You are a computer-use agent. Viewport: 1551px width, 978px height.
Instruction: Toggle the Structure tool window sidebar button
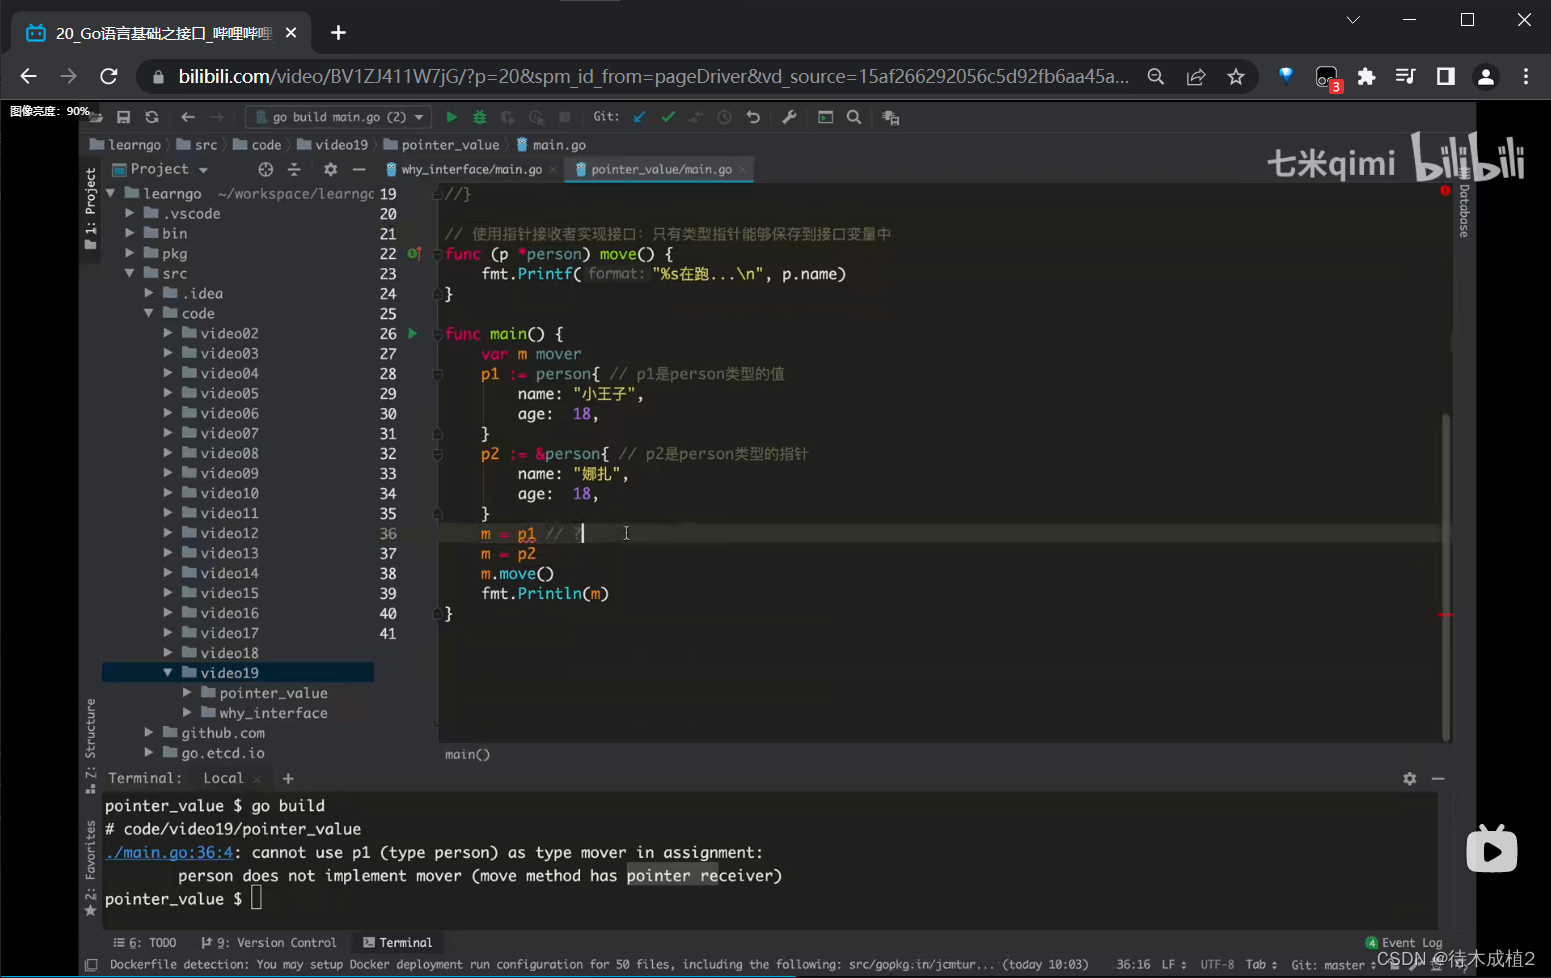point(91,745)
